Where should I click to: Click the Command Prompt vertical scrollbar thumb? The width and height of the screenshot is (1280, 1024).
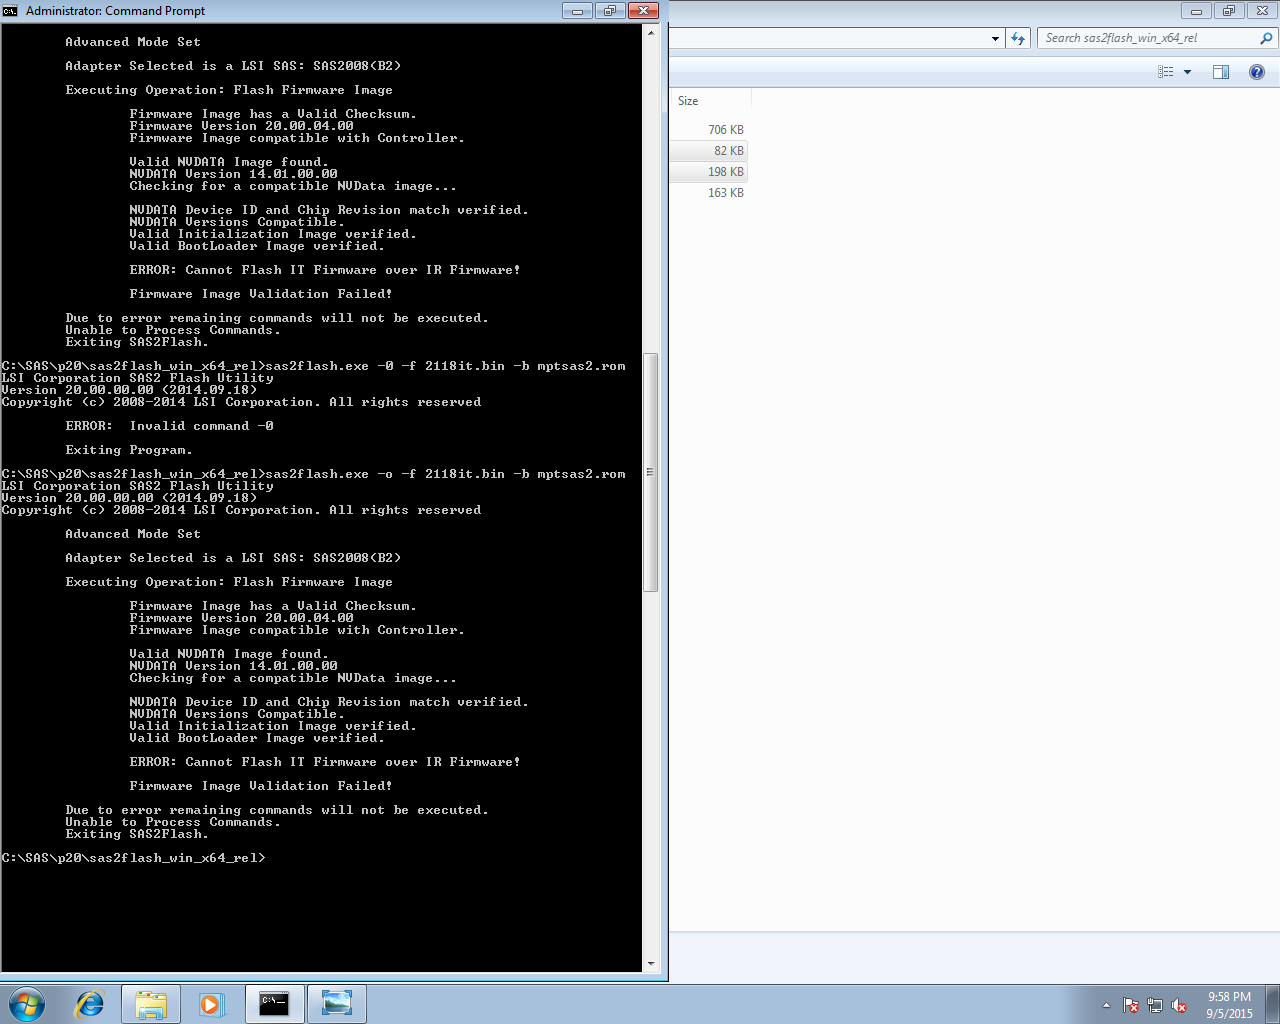651,472
